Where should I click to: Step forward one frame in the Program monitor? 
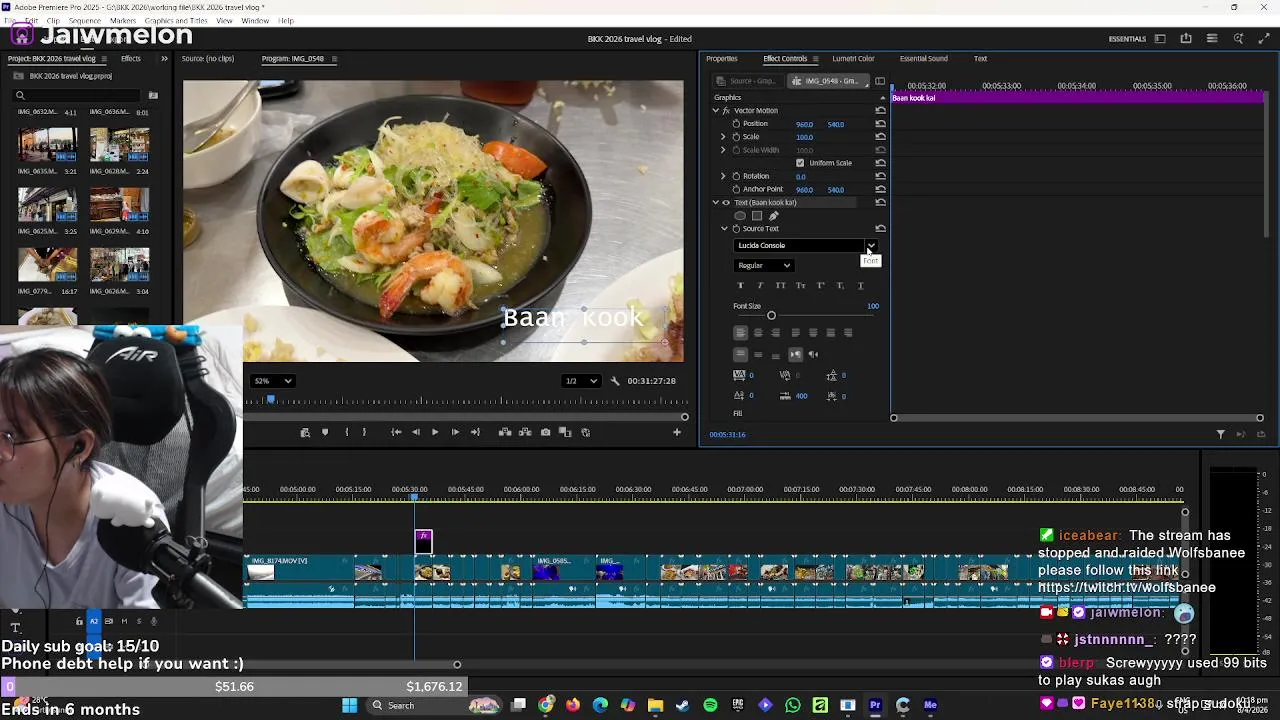pos(455,432)
